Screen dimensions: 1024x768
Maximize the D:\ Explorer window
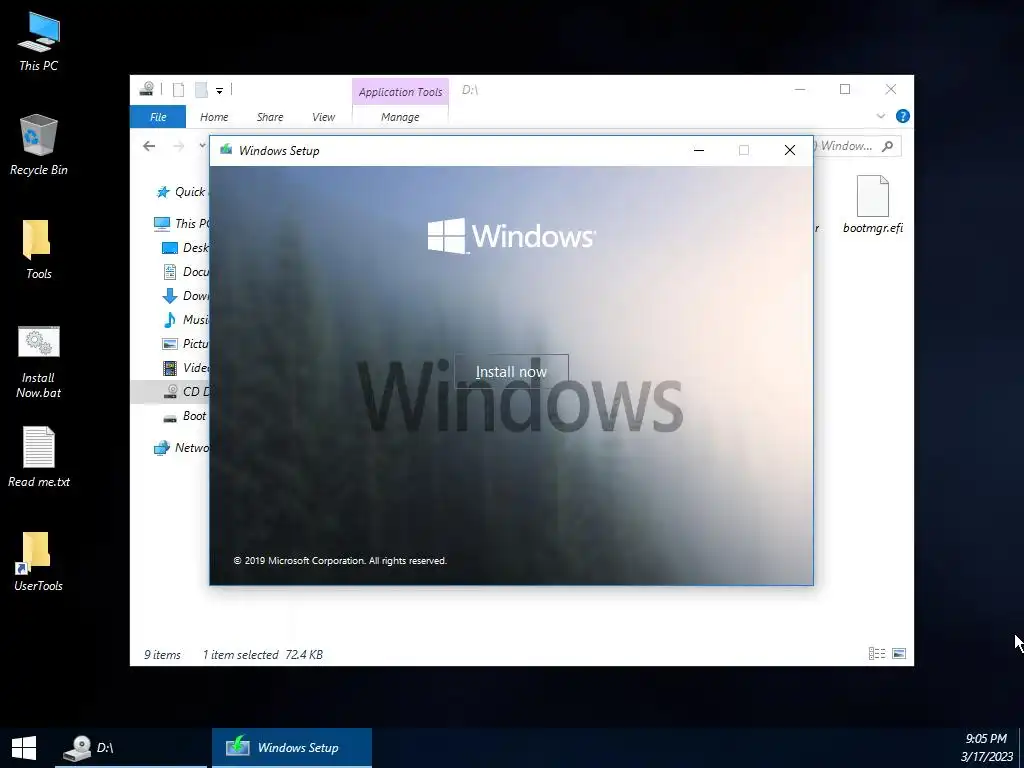click(845, 89)
